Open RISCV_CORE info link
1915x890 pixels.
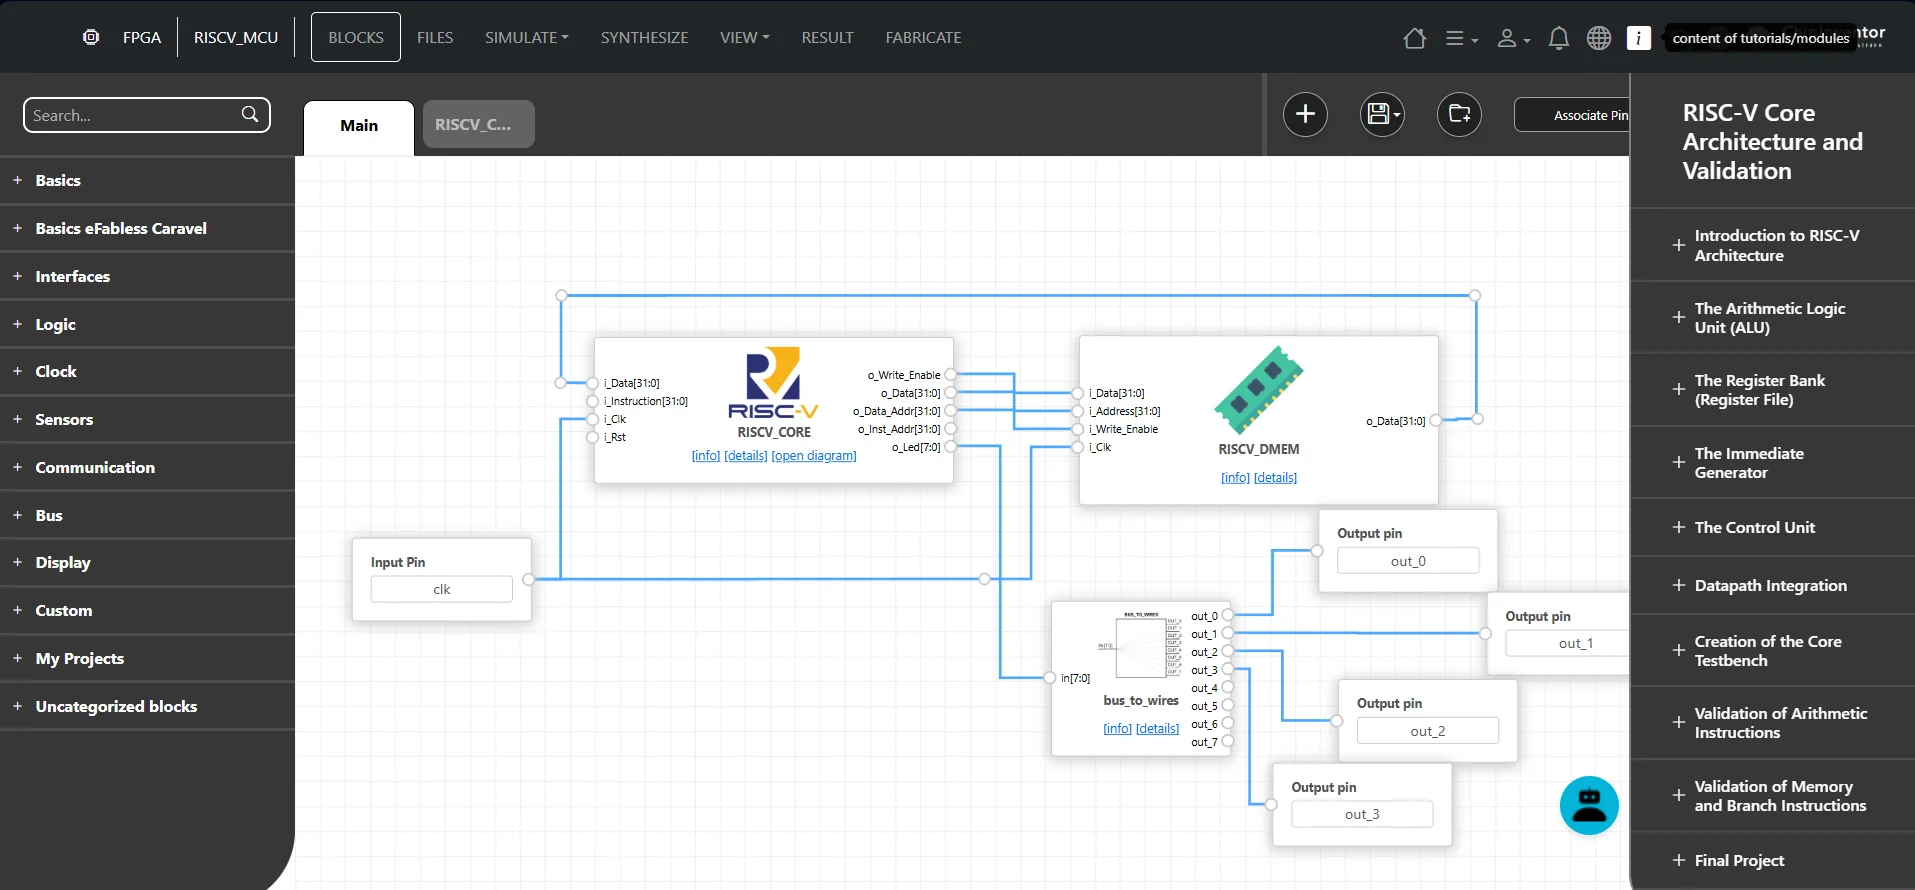click(x=706, y=456)
